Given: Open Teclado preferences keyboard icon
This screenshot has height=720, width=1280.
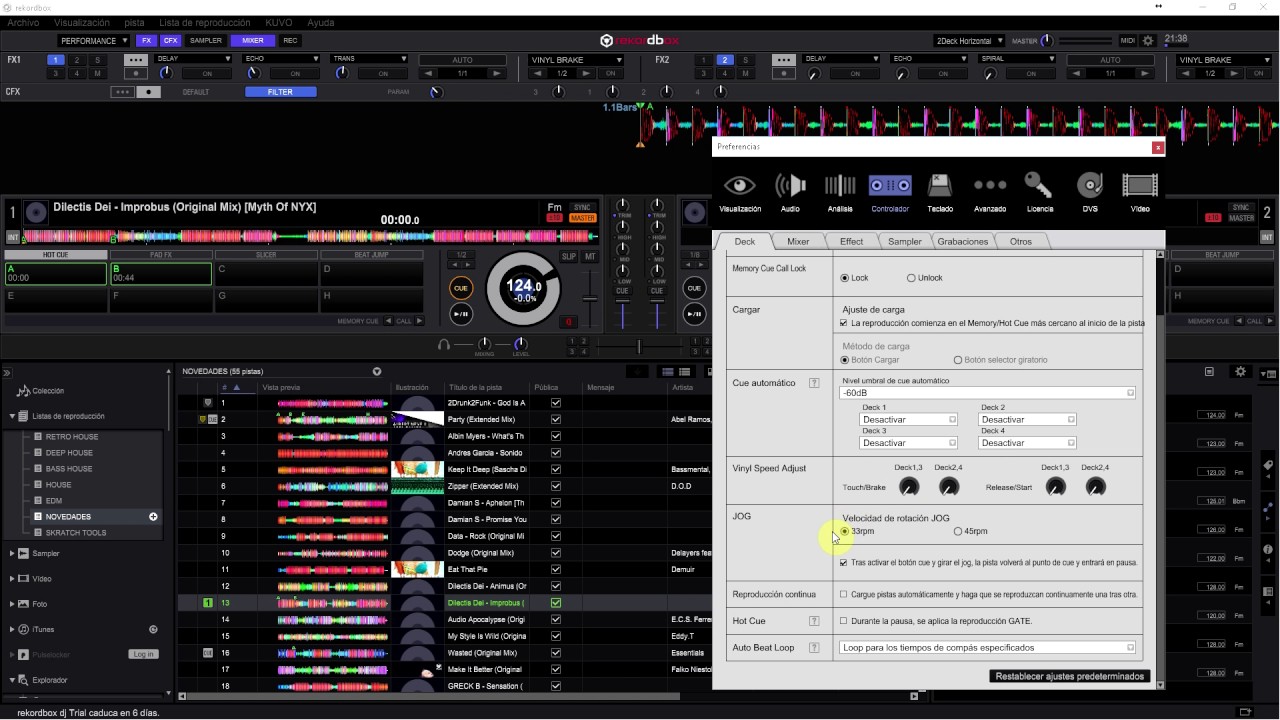Looking at the screenshot, I should point(939,186).
